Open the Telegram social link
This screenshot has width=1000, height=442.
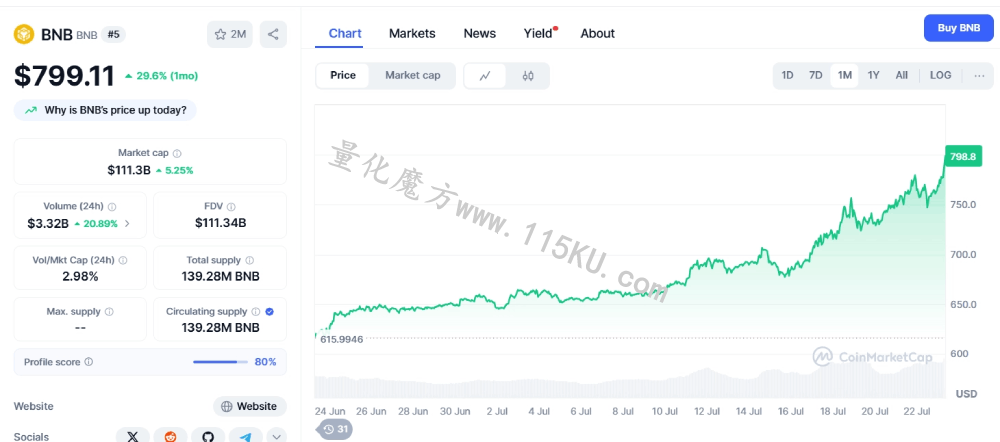pos(246,436)
